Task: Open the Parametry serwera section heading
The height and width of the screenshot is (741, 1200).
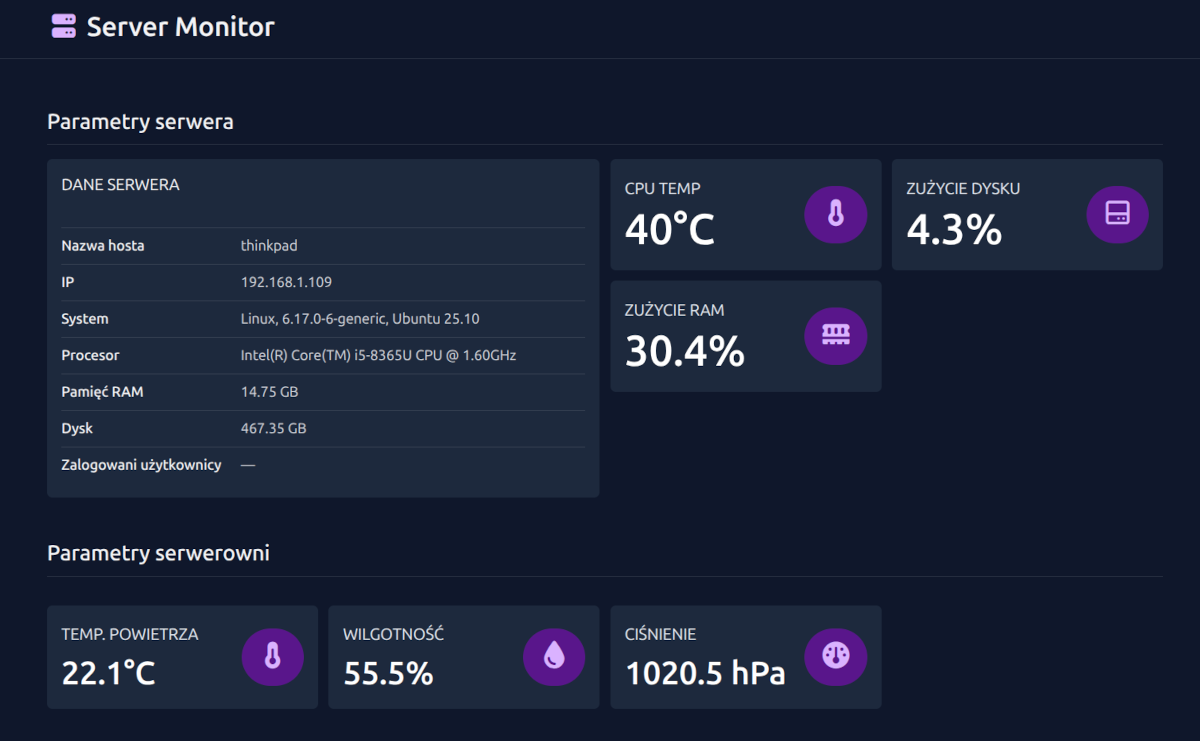Action: 139,121
